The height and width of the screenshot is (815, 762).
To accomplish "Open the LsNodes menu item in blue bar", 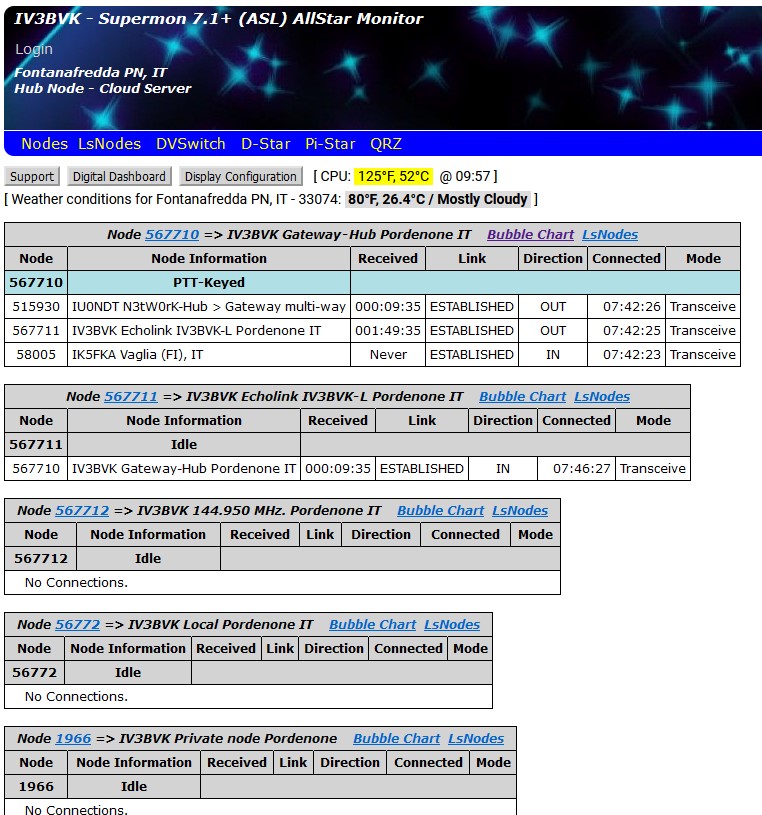I will click(x=109, y=143).
